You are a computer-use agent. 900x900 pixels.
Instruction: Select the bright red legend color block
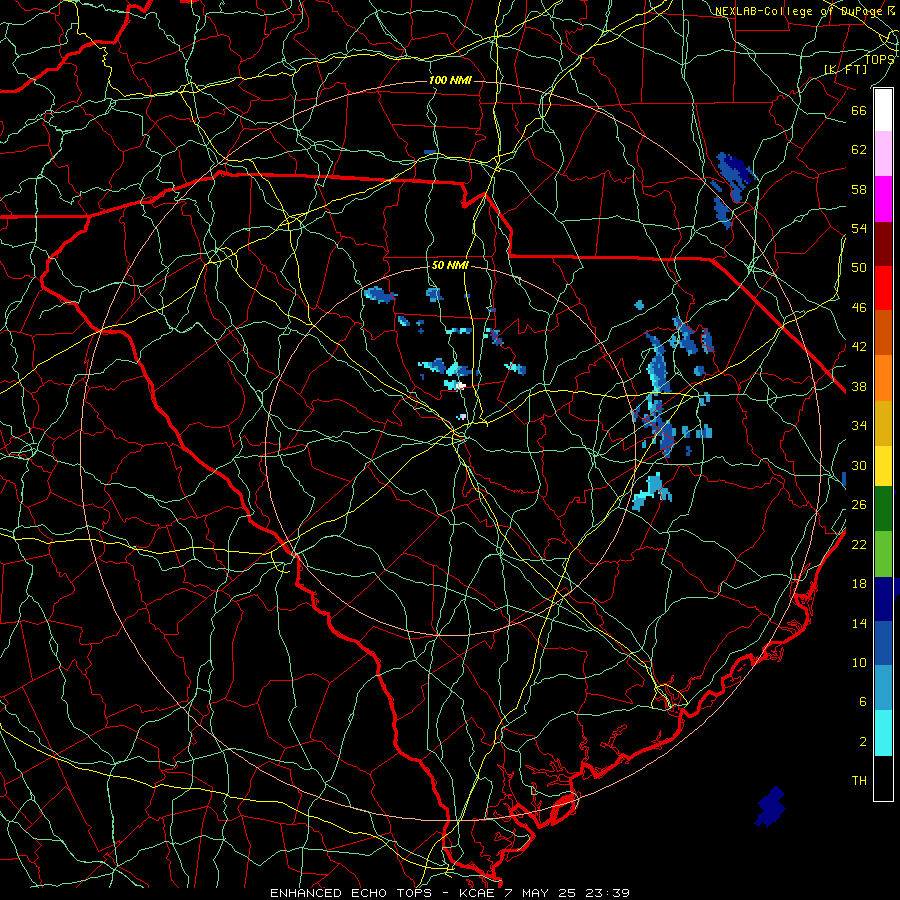[883, 288]
